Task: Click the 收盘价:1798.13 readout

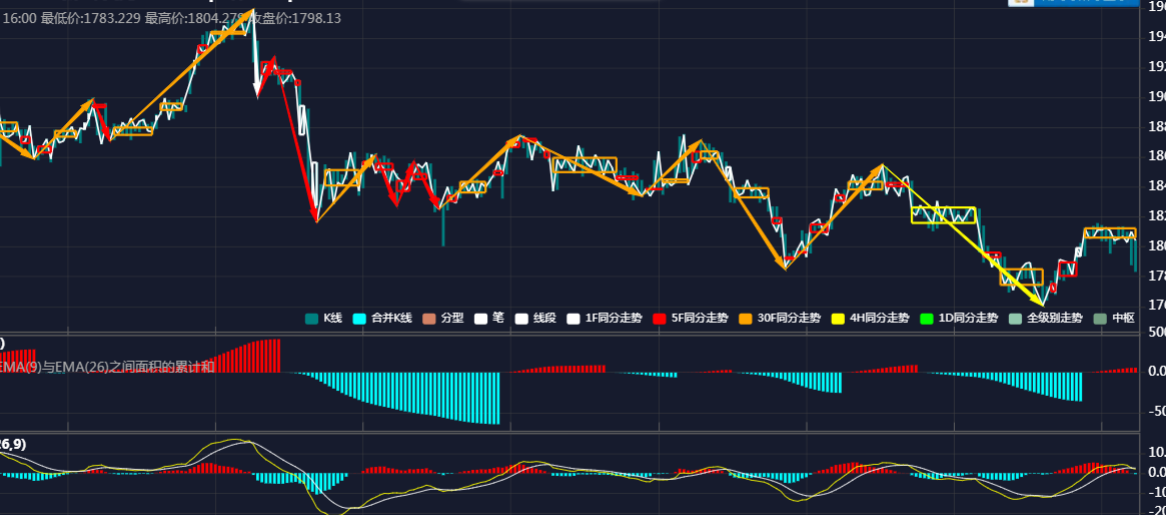Action: (296, 19)
